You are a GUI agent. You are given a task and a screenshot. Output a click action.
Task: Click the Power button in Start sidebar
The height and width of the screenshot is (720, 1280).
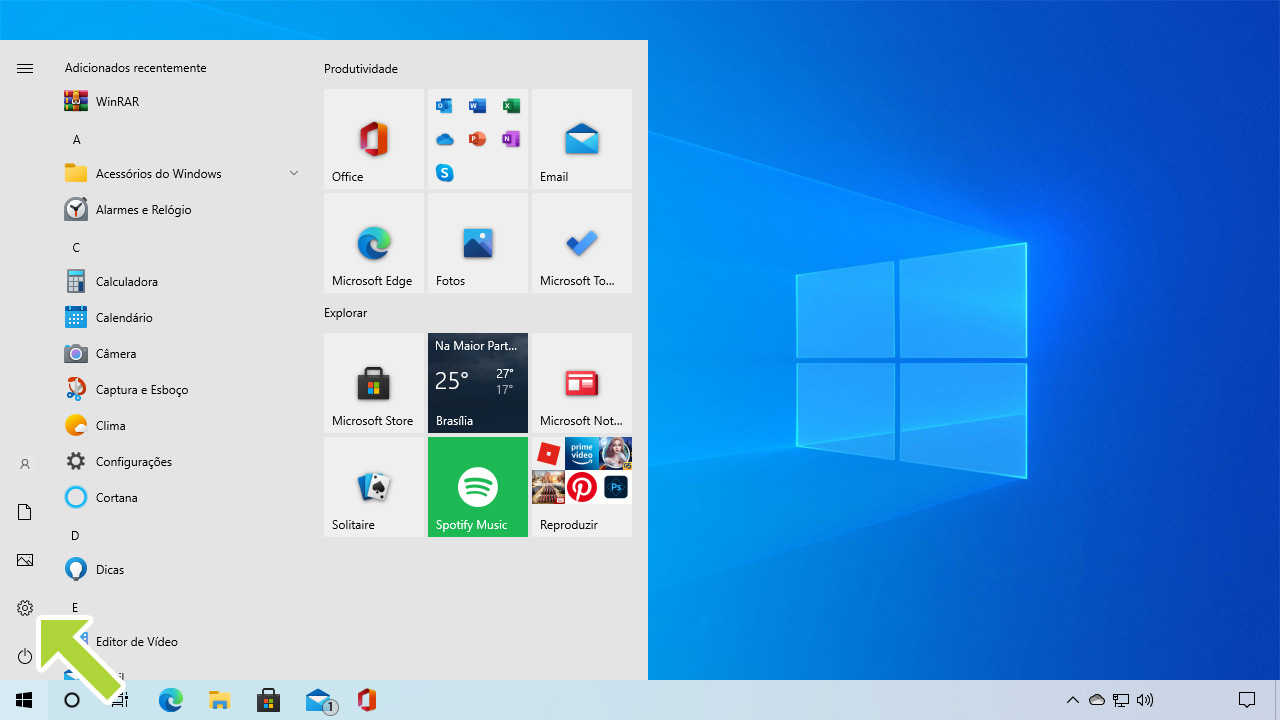click(x=25, y=656)
